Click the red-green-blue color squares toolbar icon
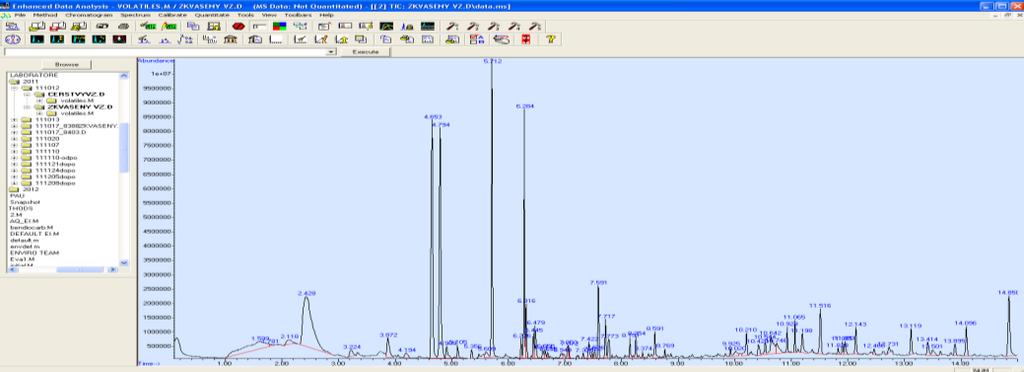The height and width of the screenshot is (372, 1024). tap(279, 26)
